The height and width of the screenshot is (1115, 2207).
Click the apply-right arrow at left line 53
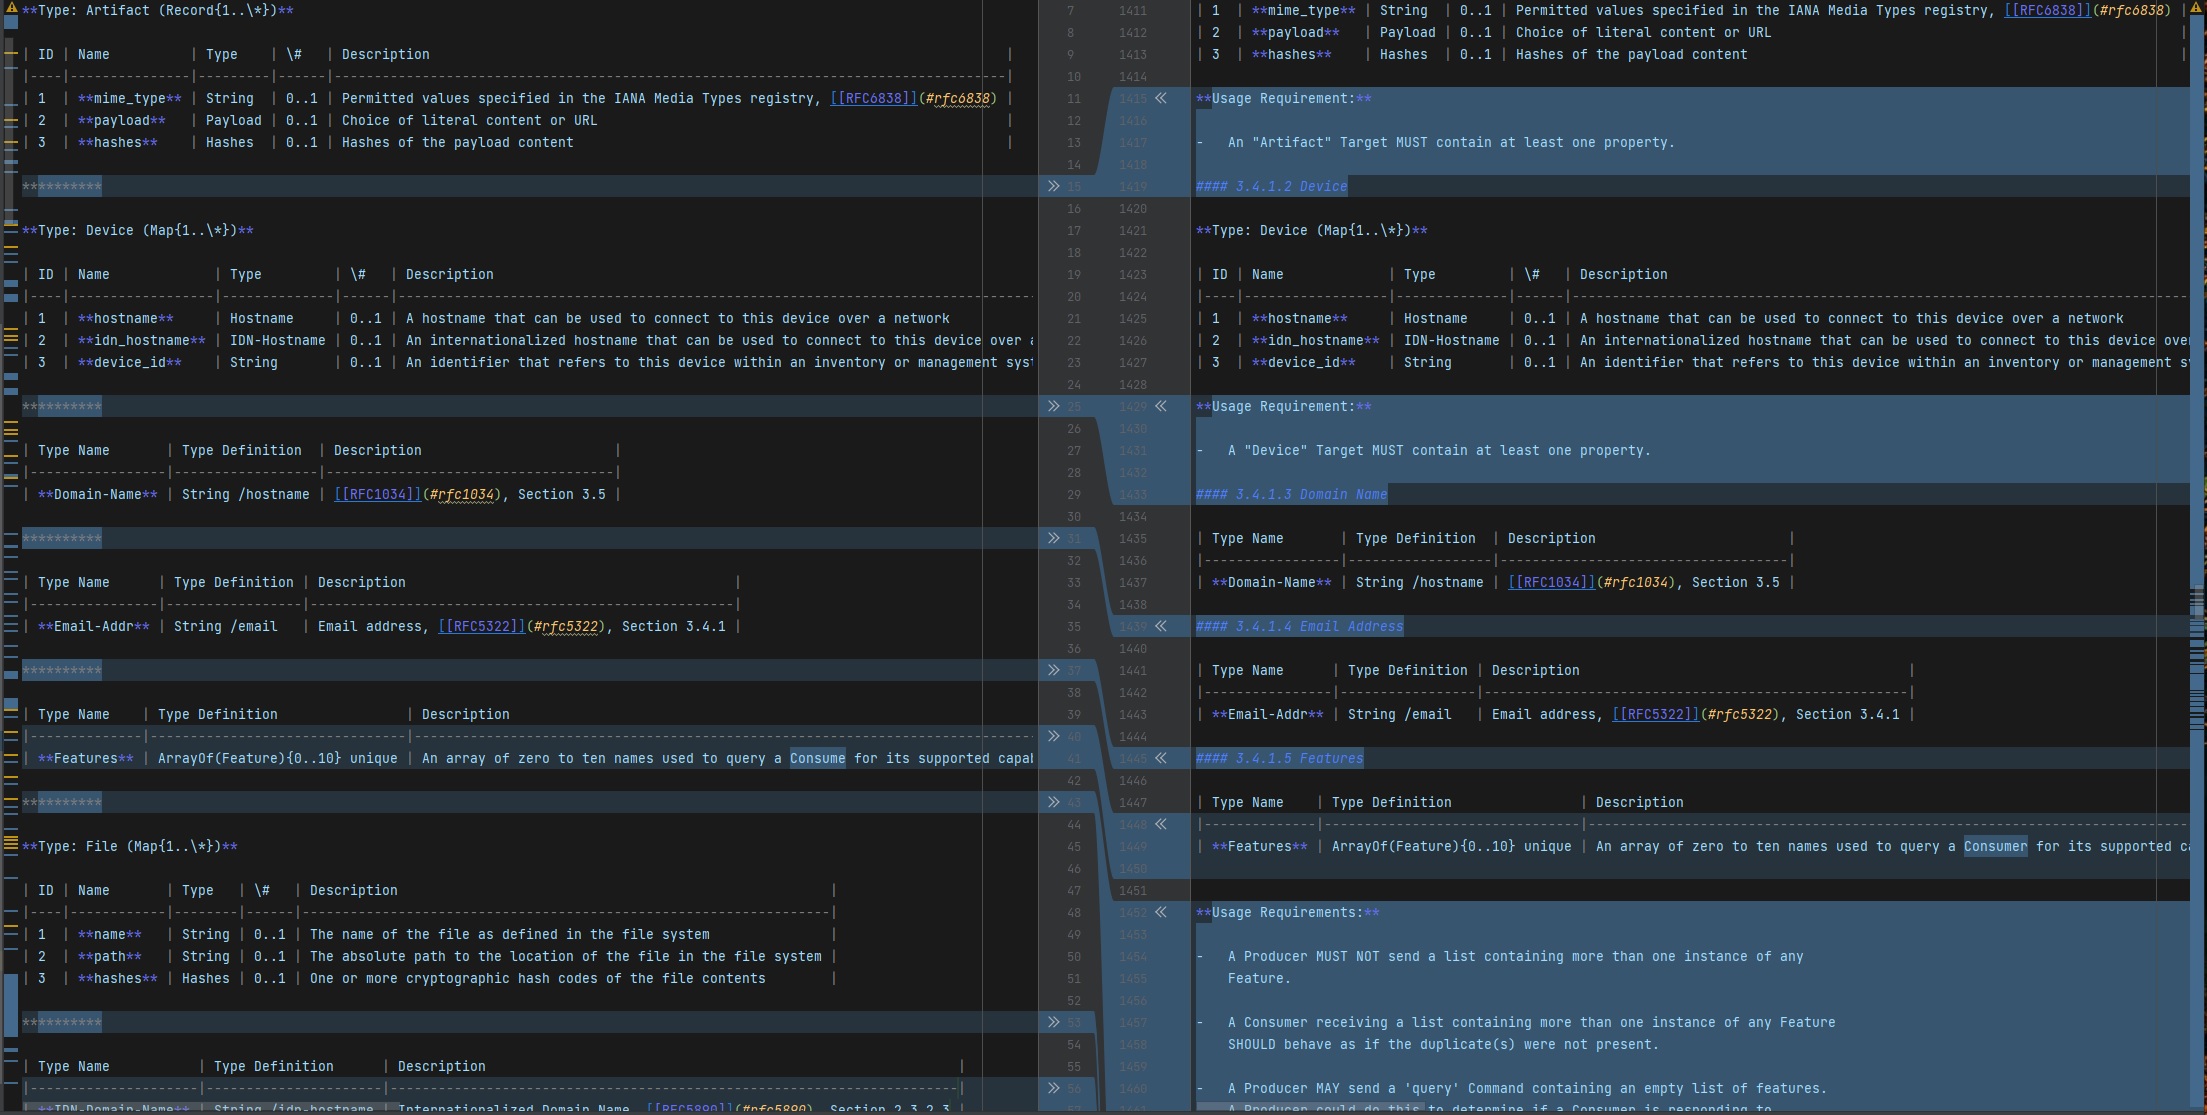(1053, 1022)
